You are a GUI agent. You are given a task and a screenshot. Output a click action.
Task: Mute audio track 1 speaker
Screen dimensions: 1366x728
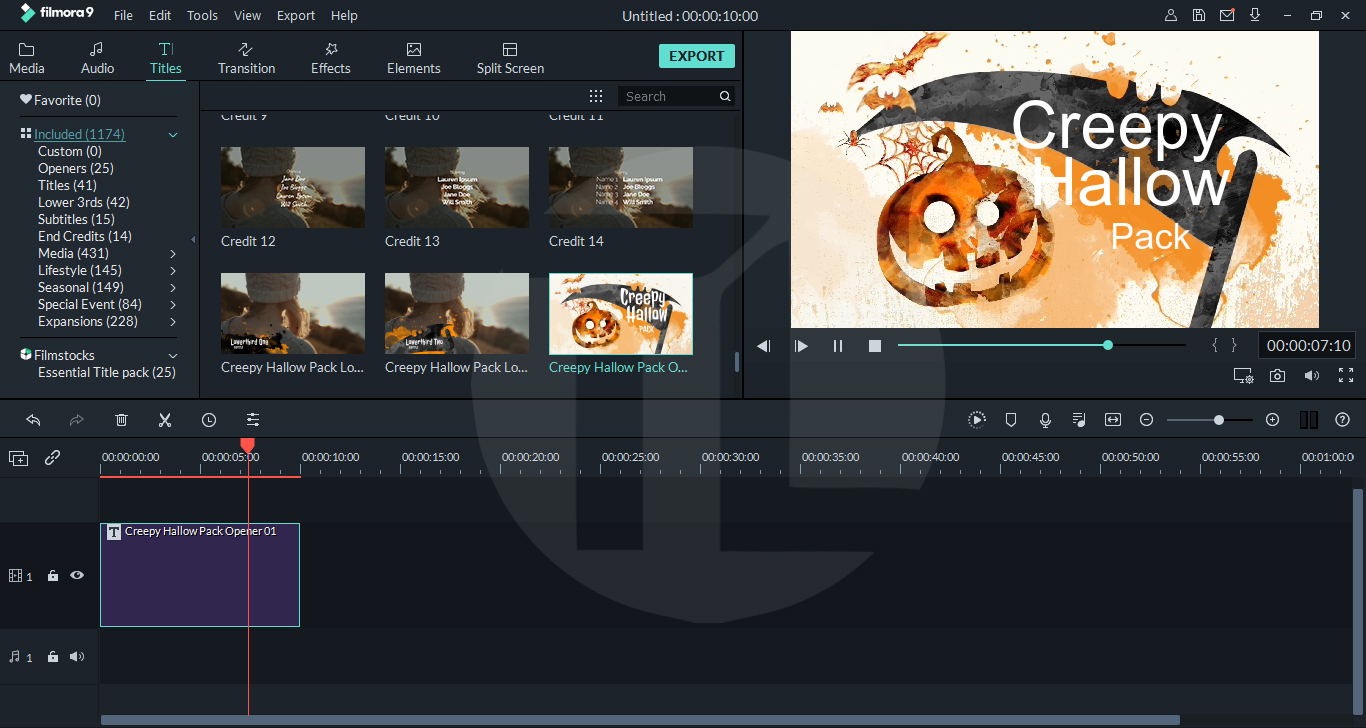click(77, 657)
